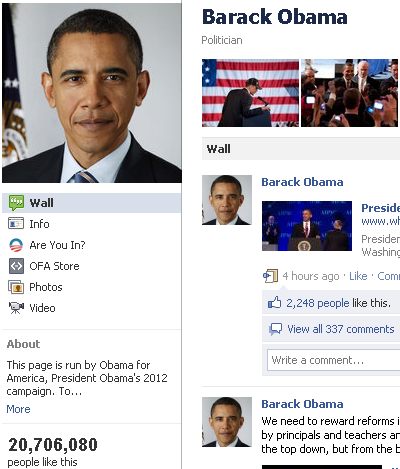Expand the About text with More link

click(x=18, y=409)
